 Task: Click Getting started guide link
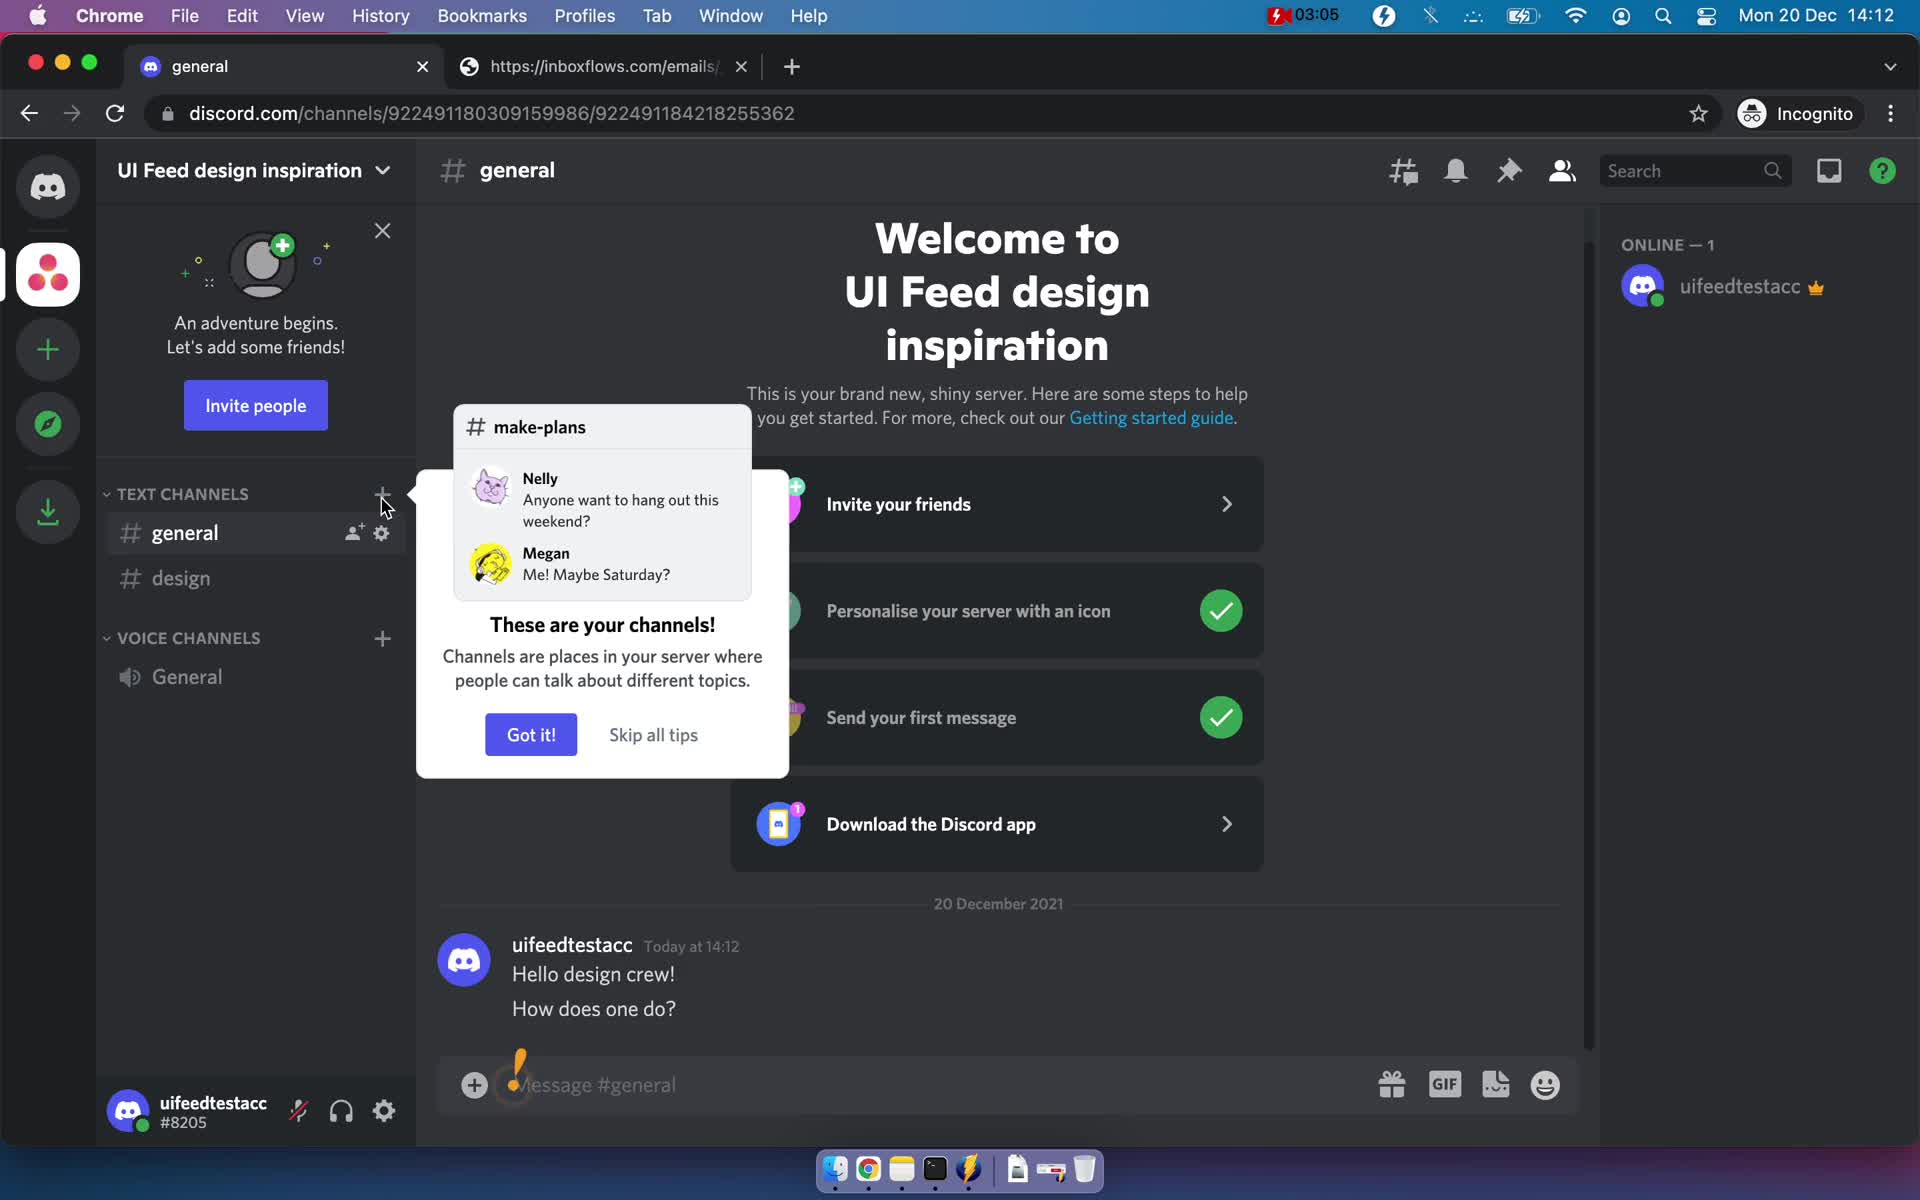pyautogui.click(x=1150, y=418)
